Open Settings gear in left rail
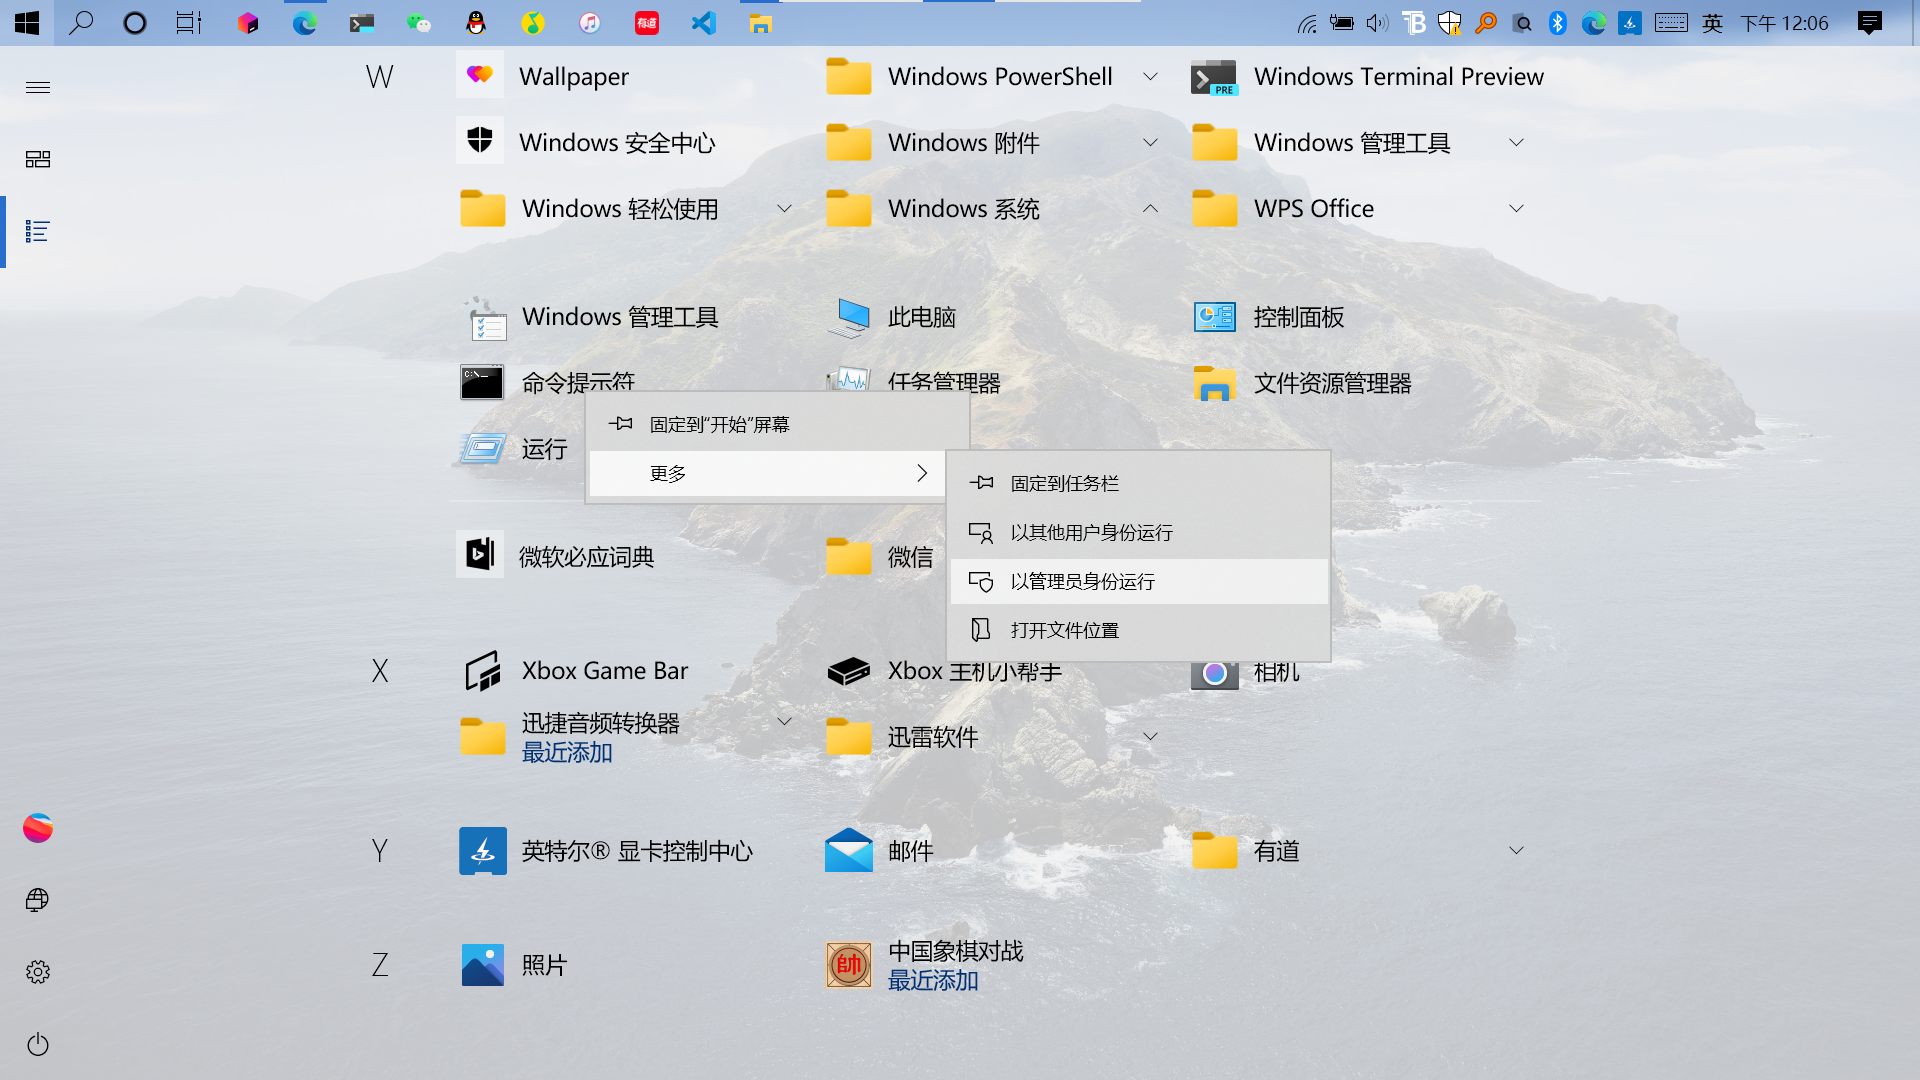Screen dimensions: 1920x1080 [x=38, y=972]
